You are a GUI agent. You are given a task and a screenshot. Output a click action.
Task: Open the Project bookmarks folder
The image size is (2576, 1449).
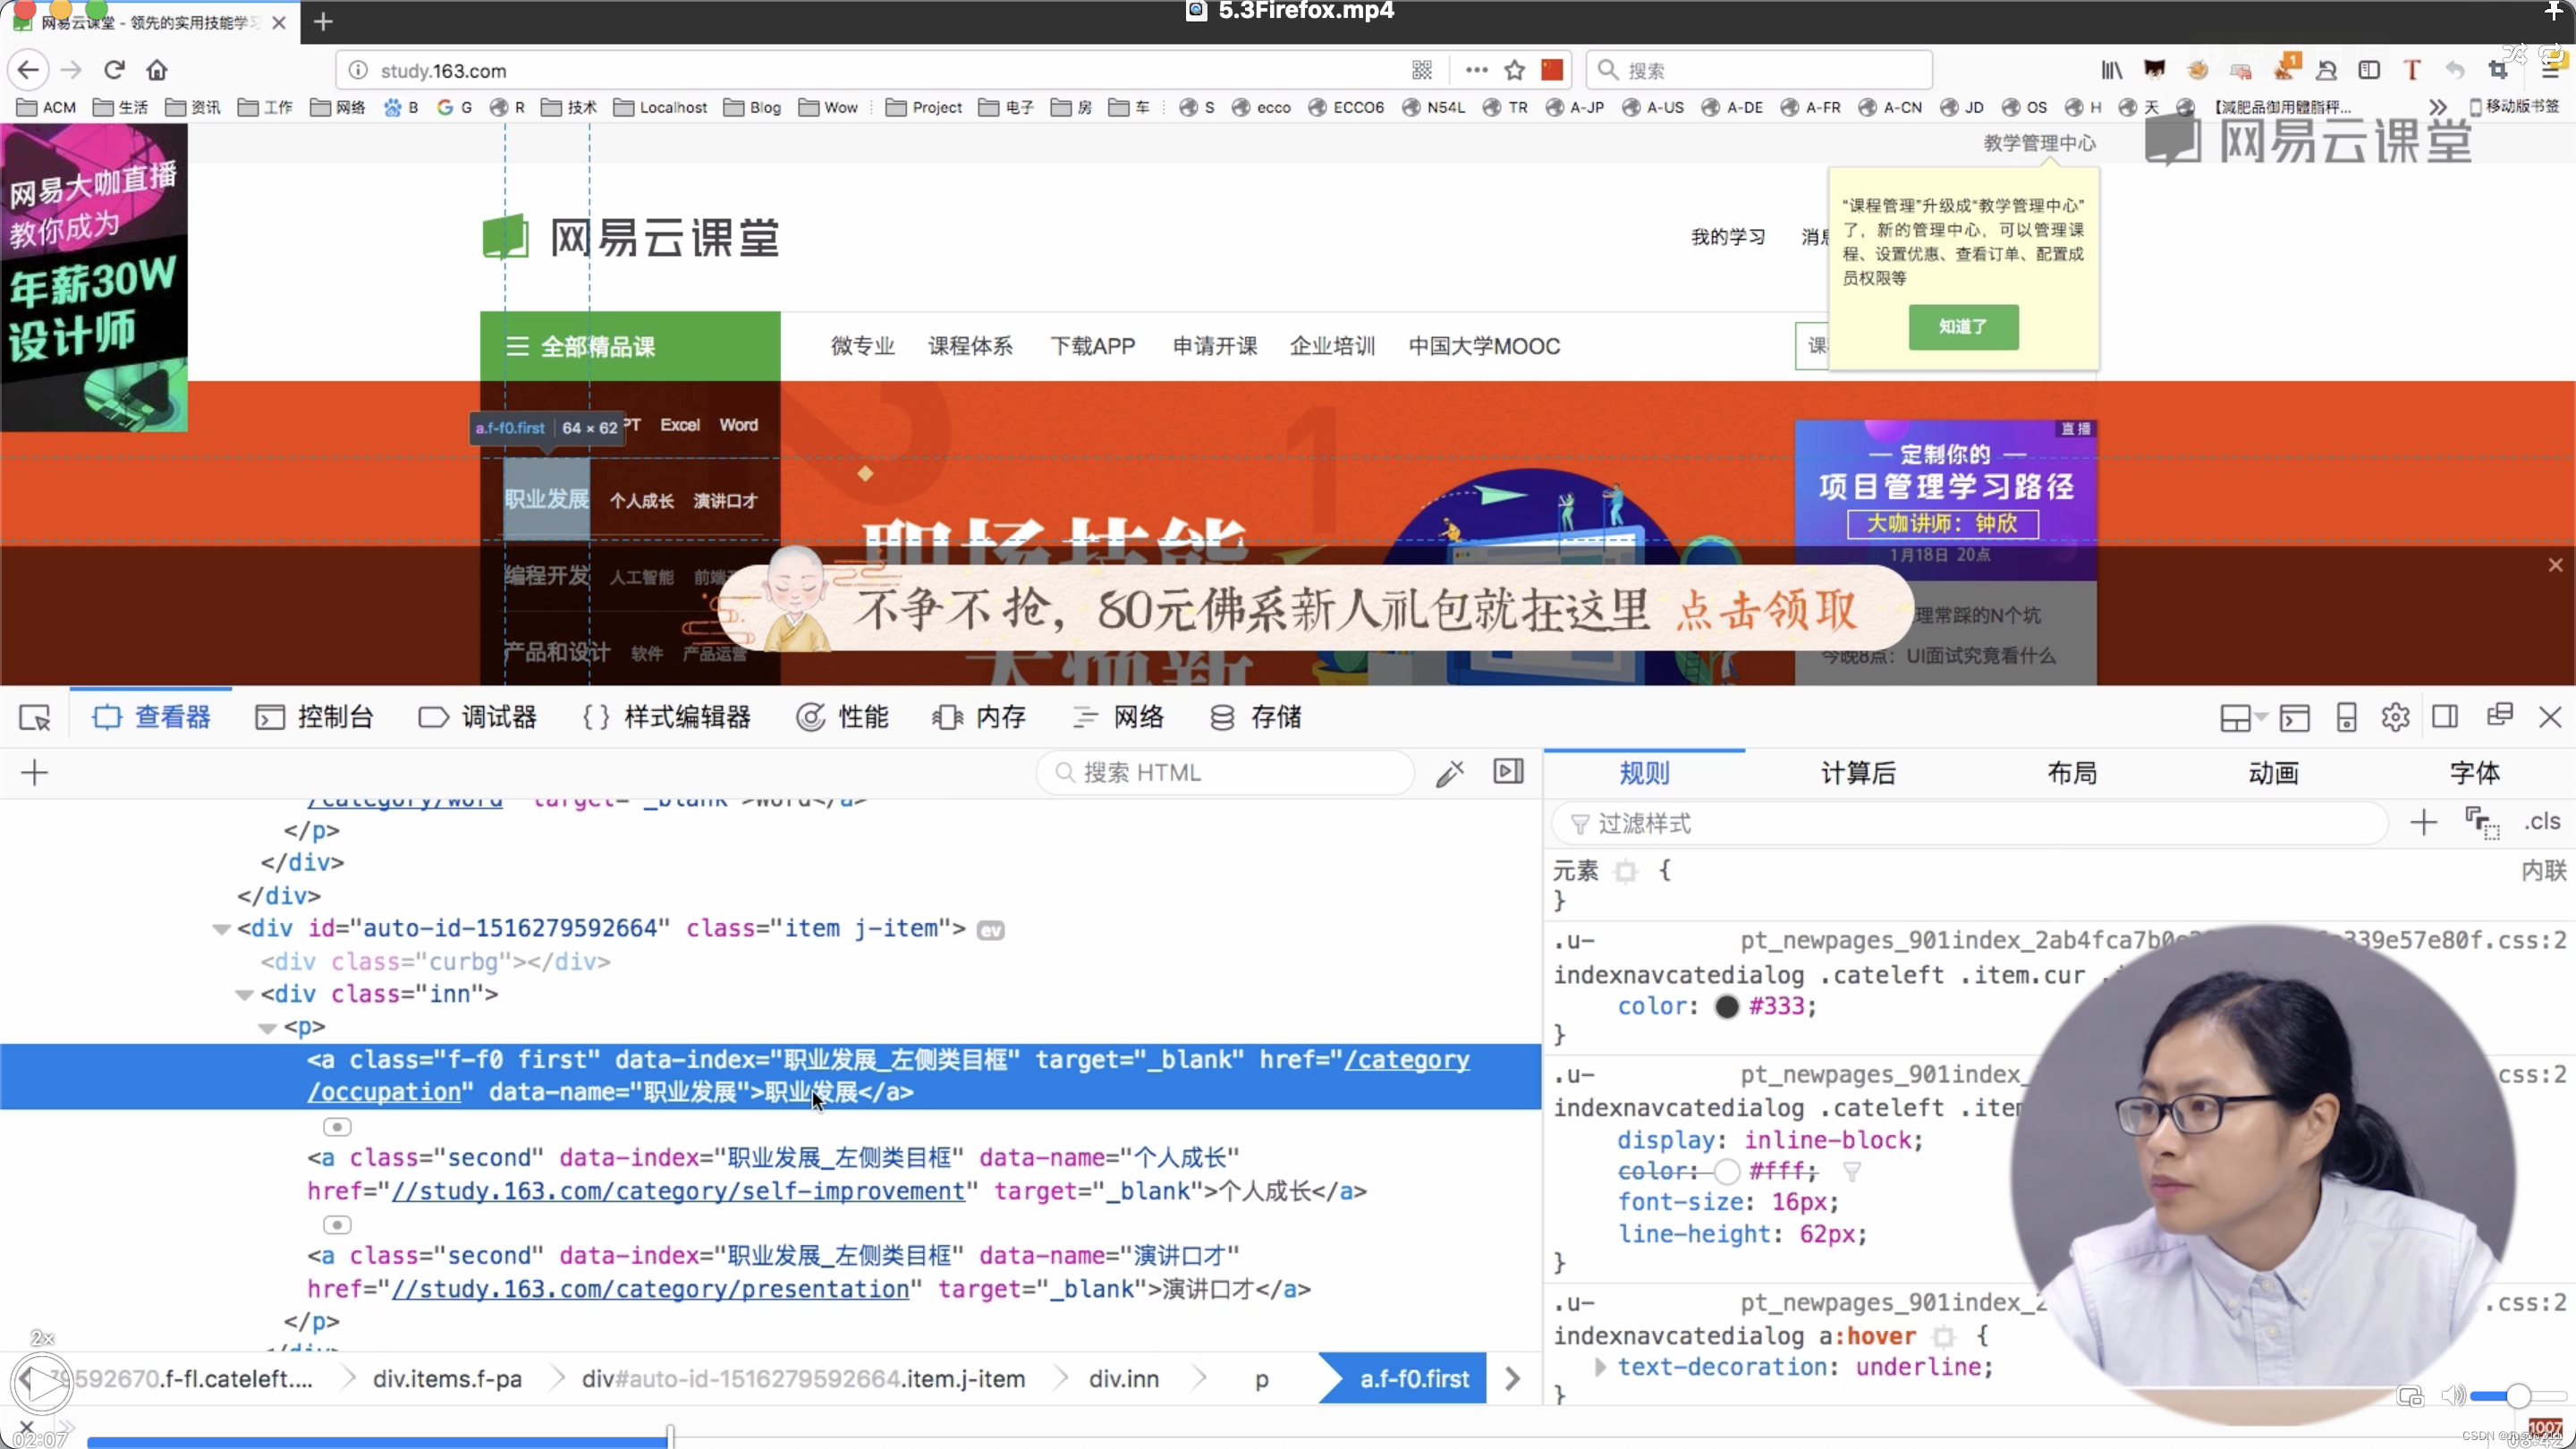pyautogui.click(x=923, y=107)
